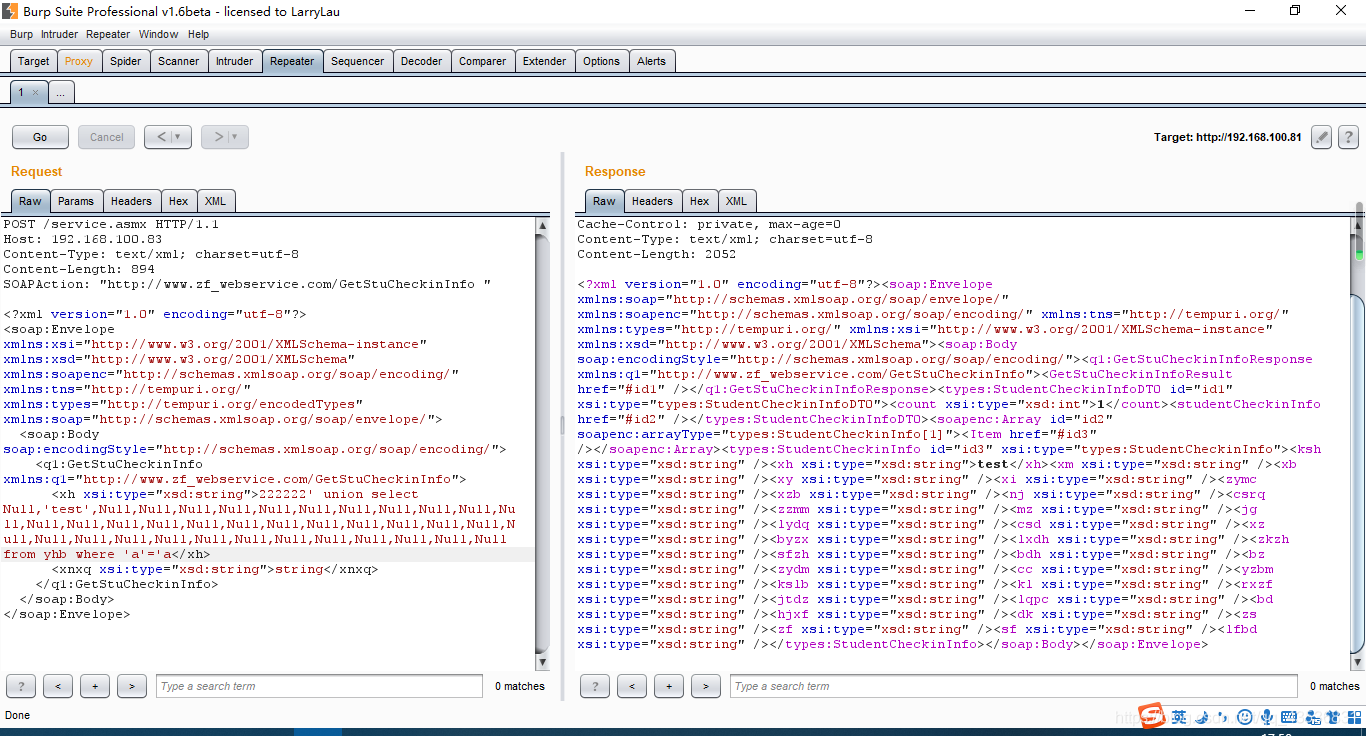The image size is (1366, 736).
Task: Switch to the Target tool tab
Action: click(33, 61)
